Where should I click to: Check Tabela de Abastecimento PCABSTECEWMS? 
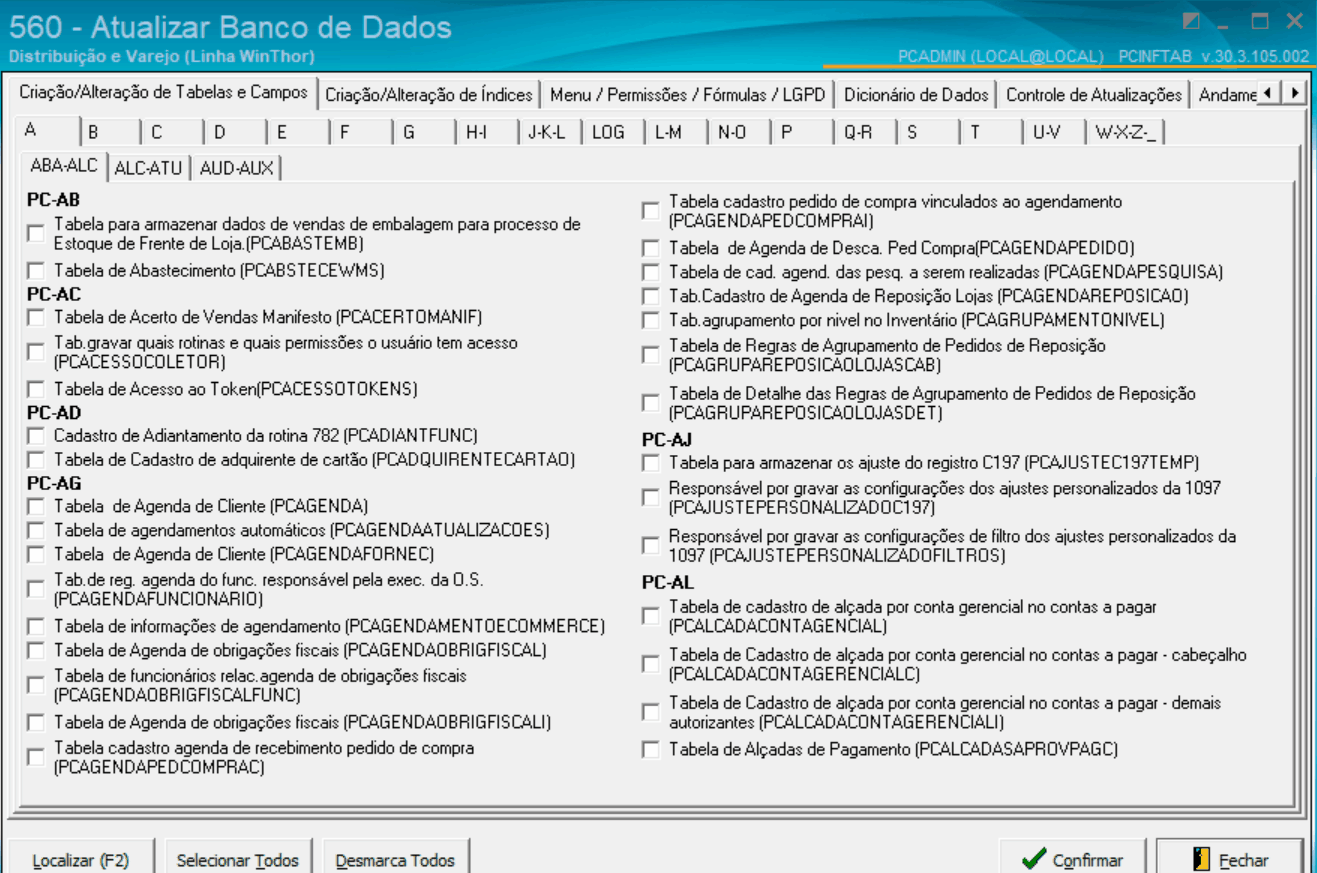[36, 270]
